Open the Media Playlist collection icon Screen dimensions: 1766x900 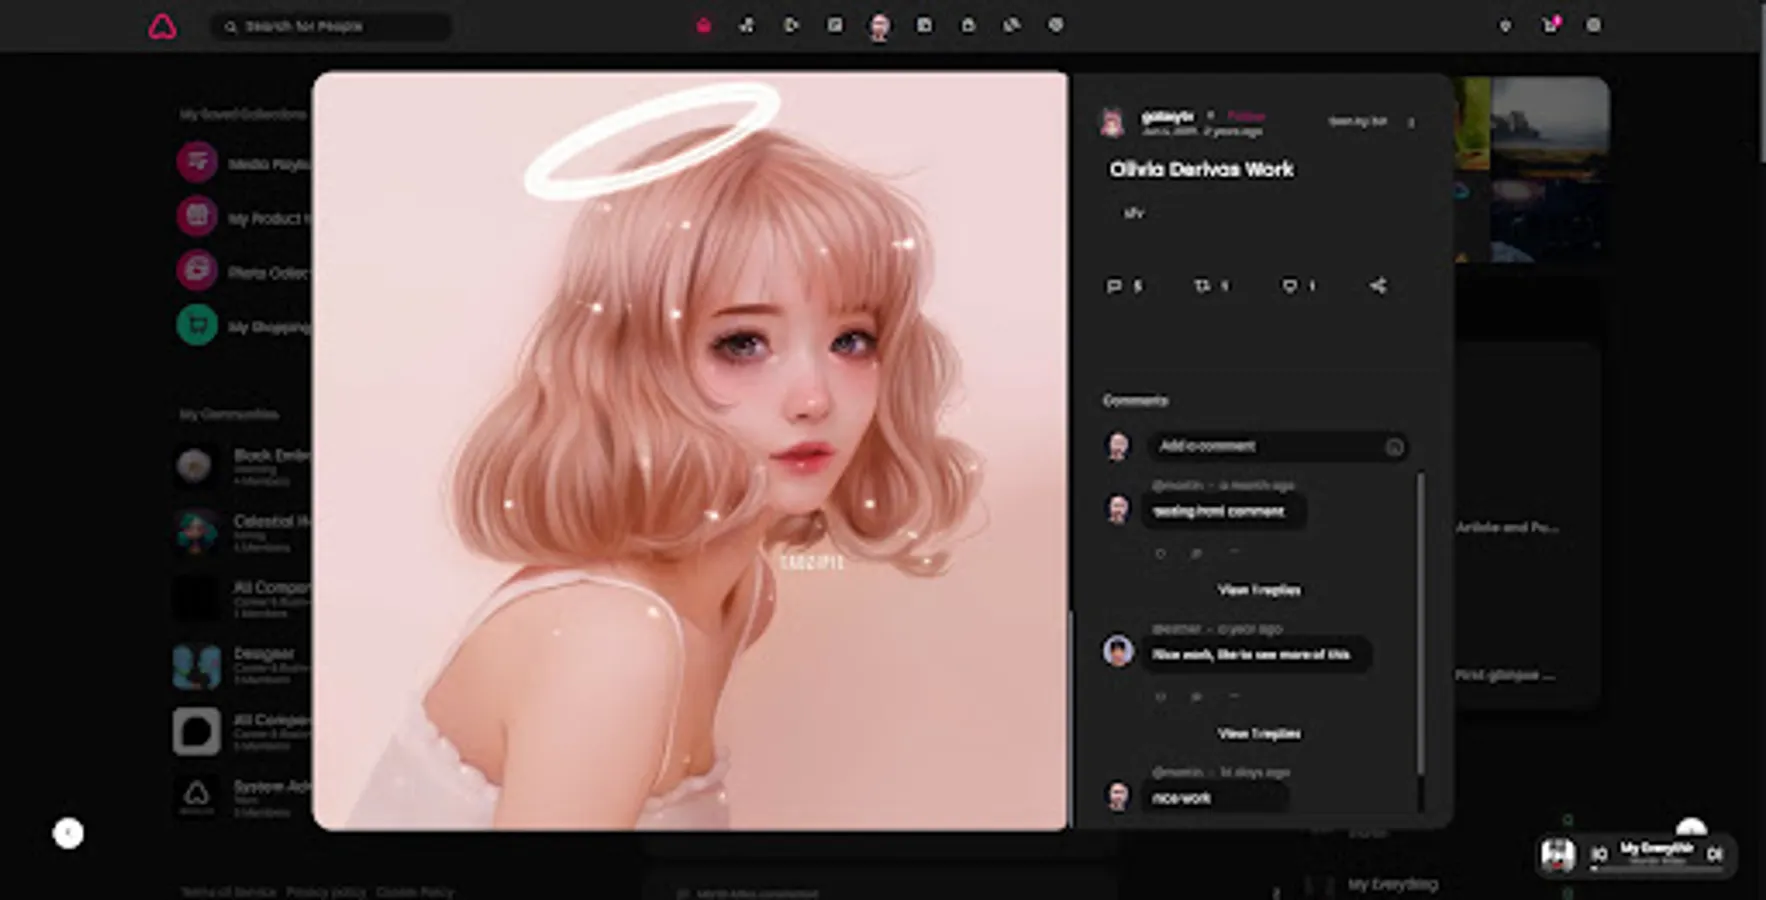pos(197,162)
